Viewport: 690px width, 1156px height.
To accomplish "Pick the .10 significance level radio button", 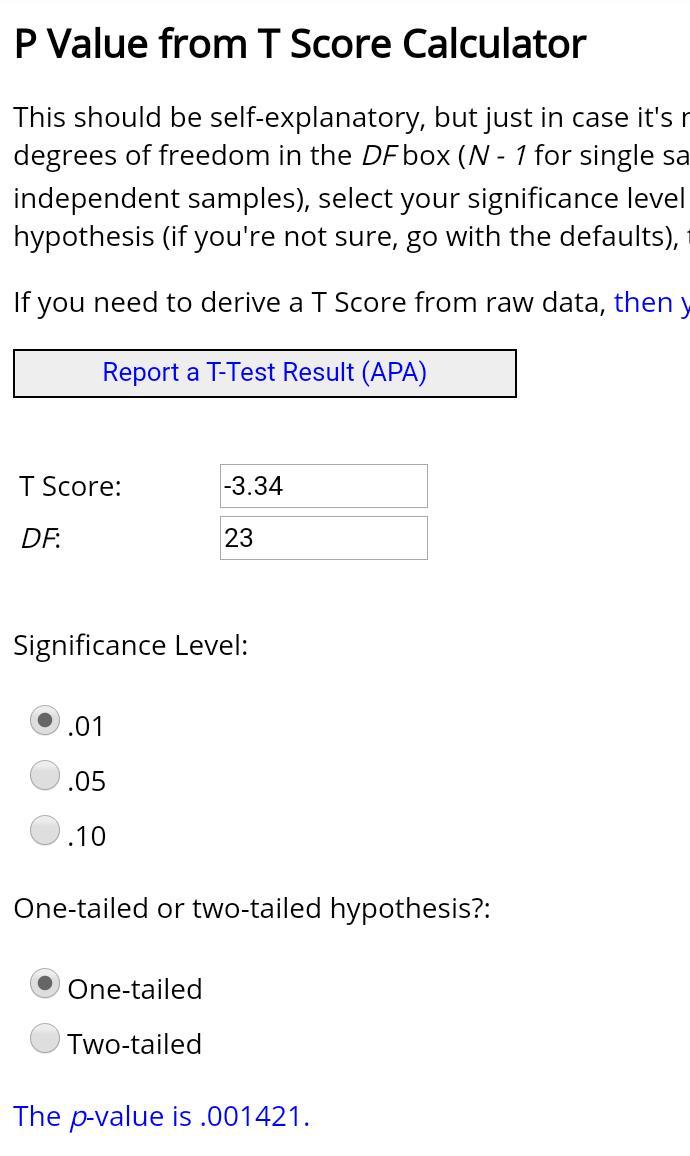I will 45,830.
